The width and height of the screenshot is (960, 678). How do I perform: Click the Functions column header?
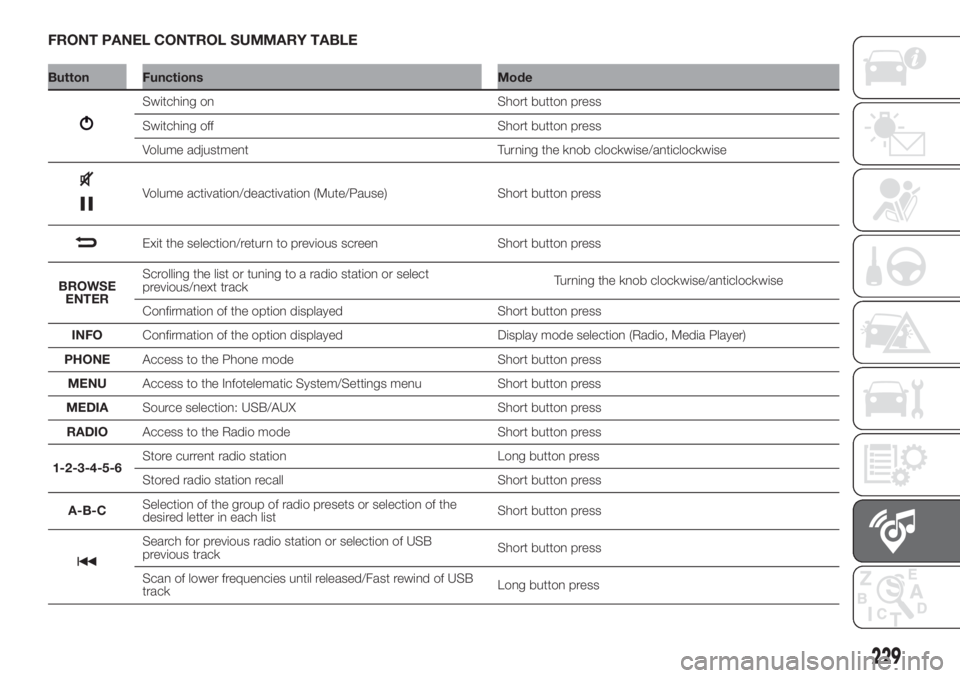click(x=172, y=77)
